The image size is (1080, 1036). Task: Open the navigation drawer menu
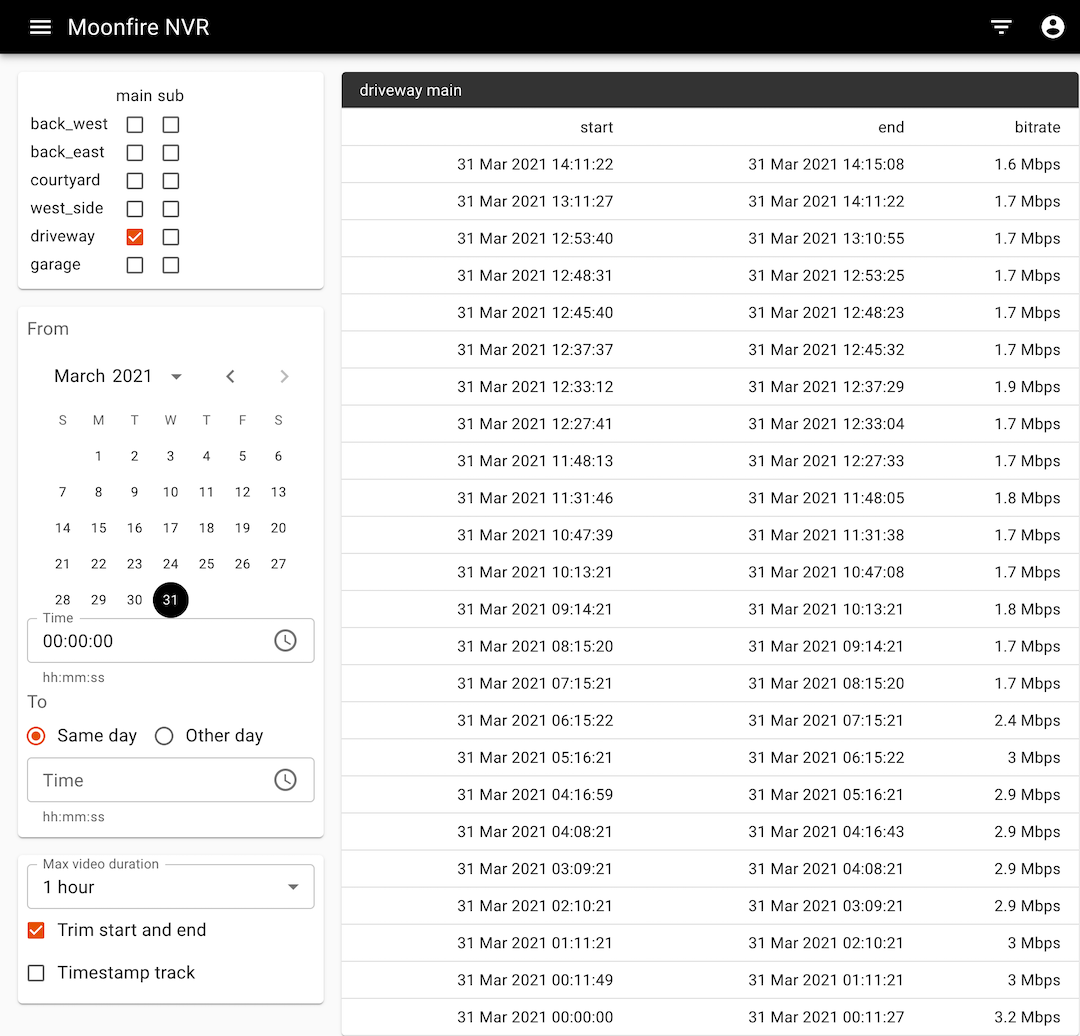click(40, 27)
